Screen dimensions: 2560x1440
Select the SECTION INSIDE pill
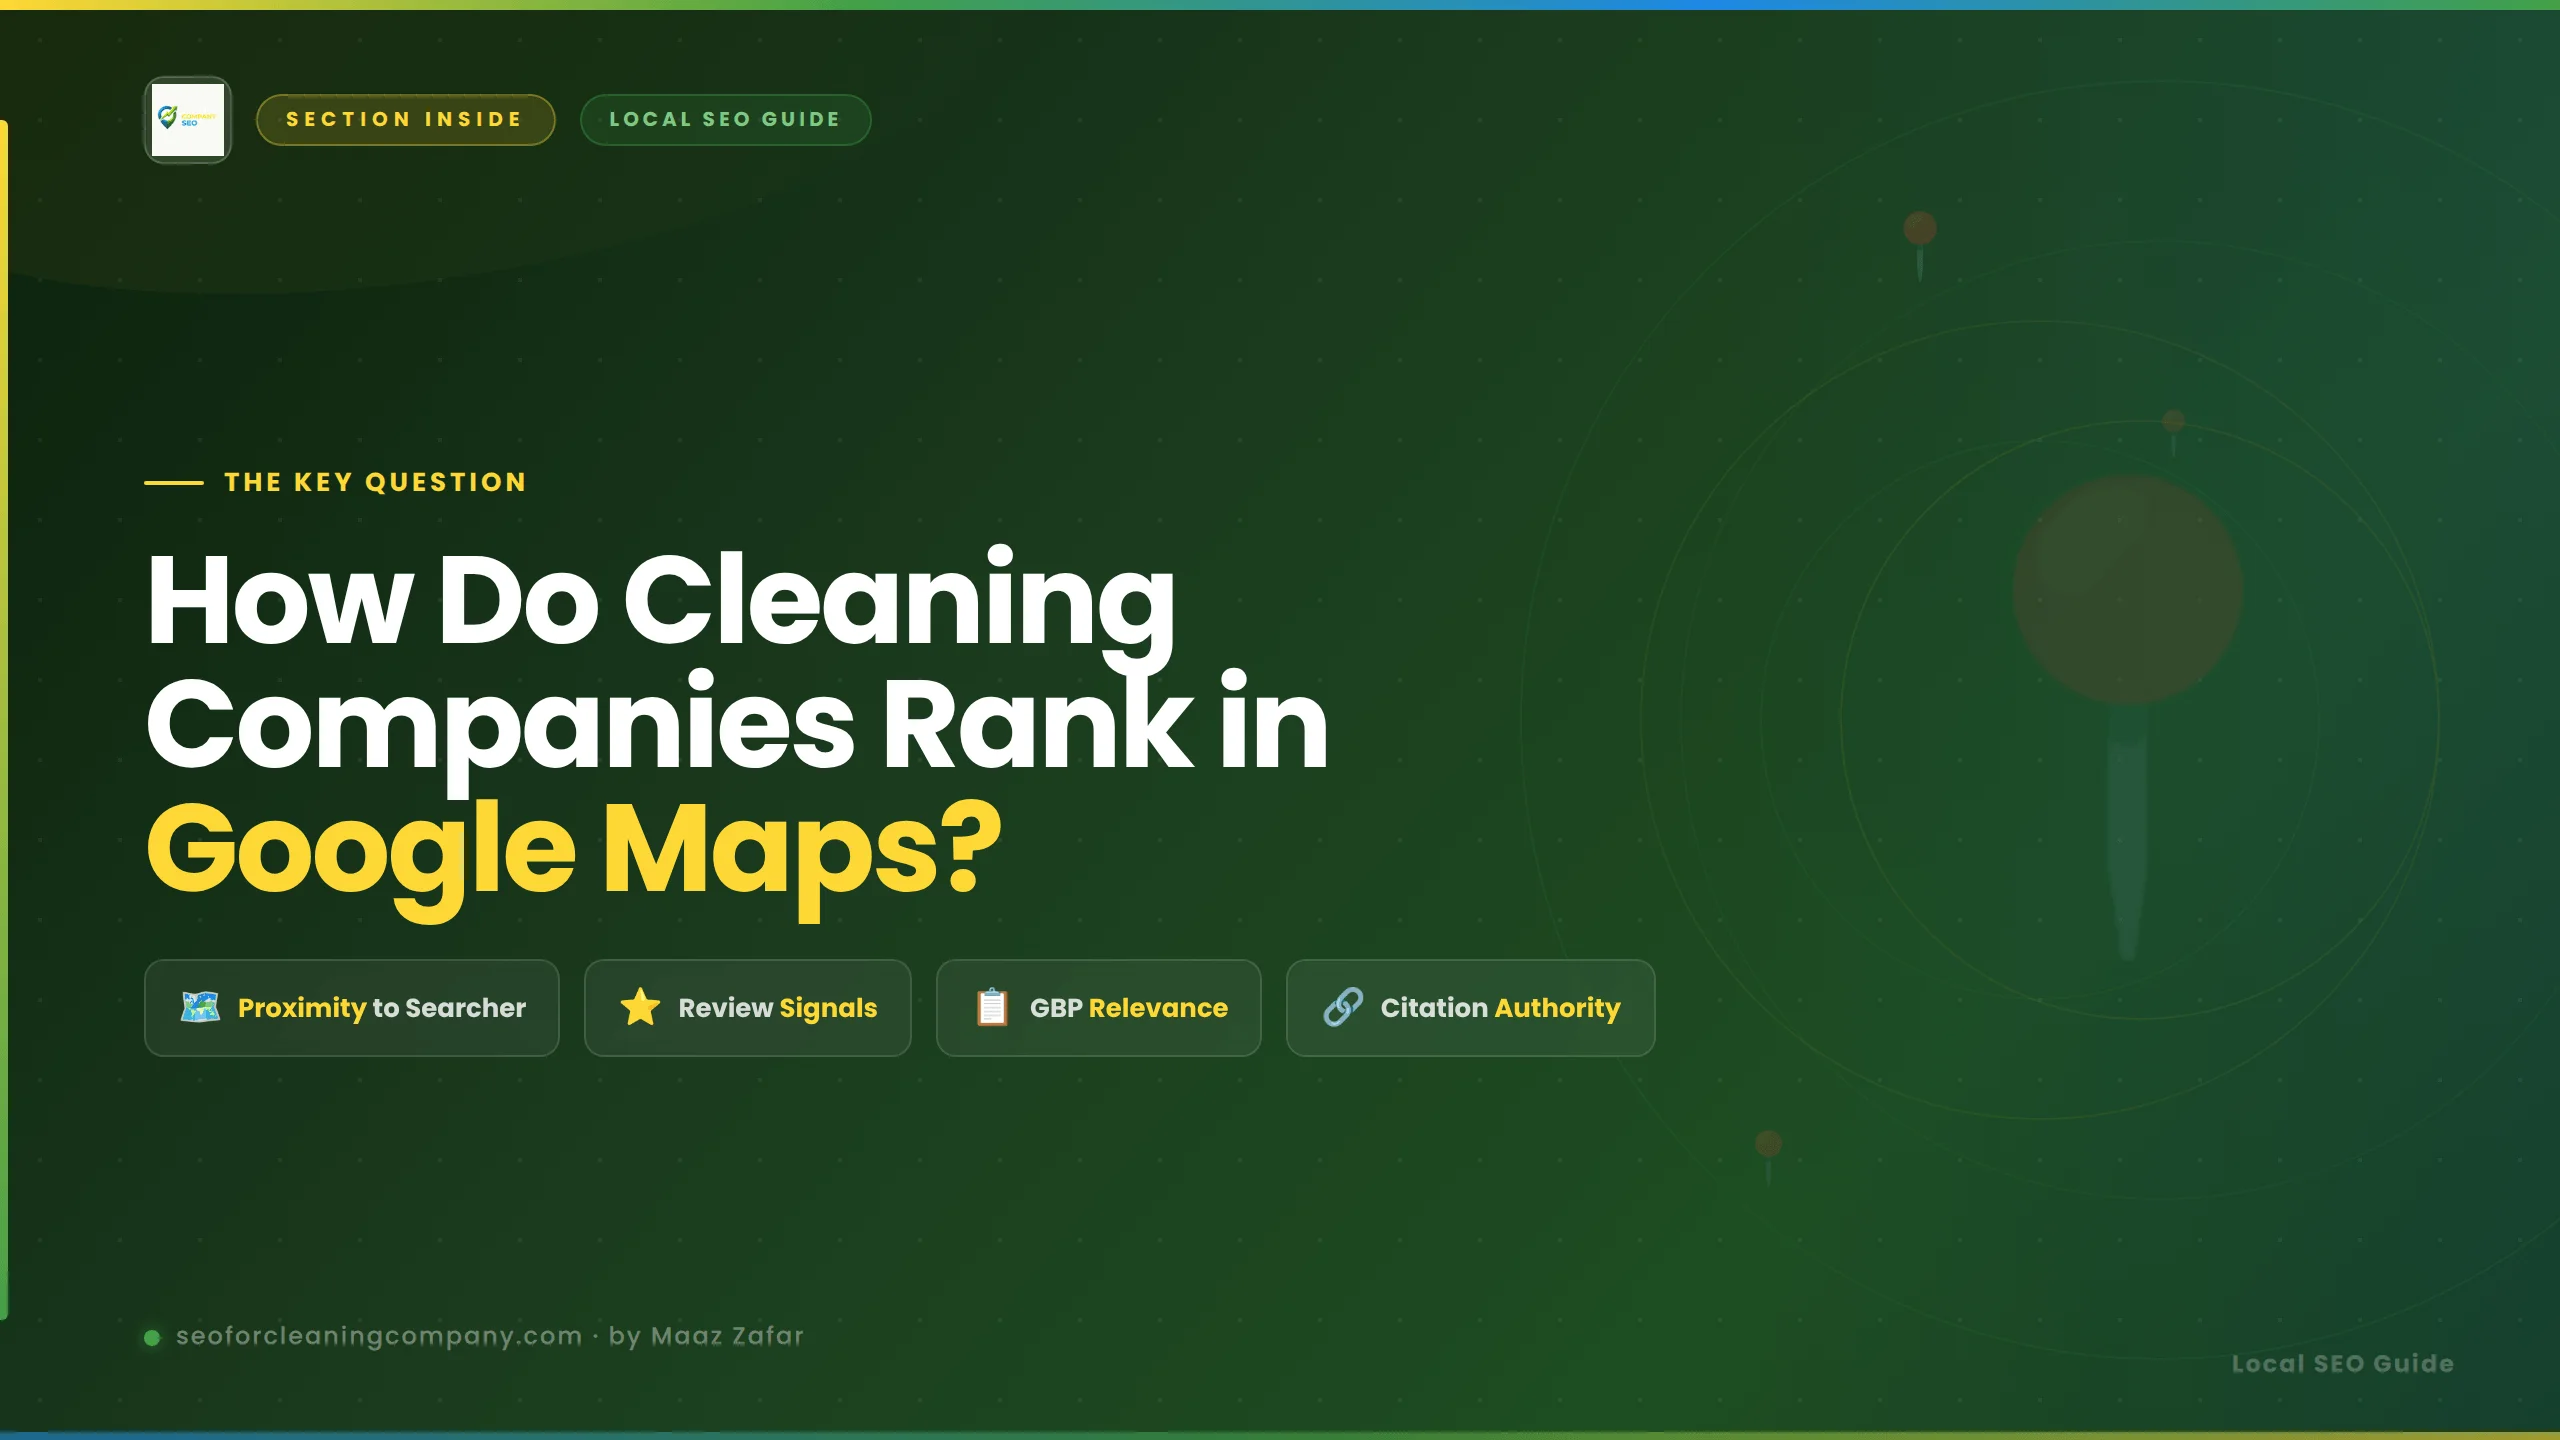tap(405, 120)
